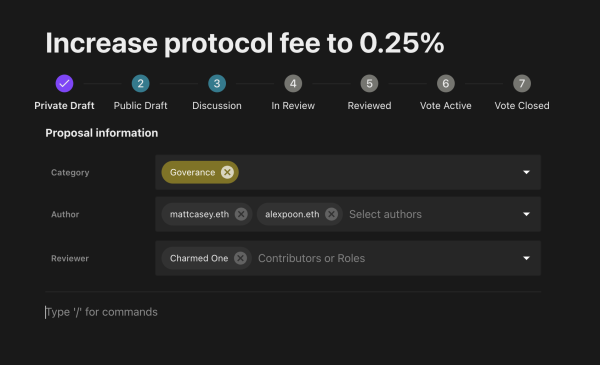Click the Private Draft checkmark step icon
Image resolution: width=600 pixels, height=365 pixels.
pos(64,83)
